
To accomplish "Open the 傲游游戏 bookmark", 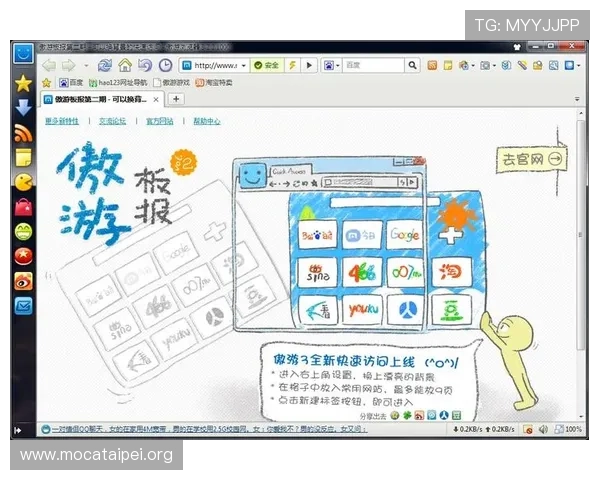I will click(x=171, y=83).
